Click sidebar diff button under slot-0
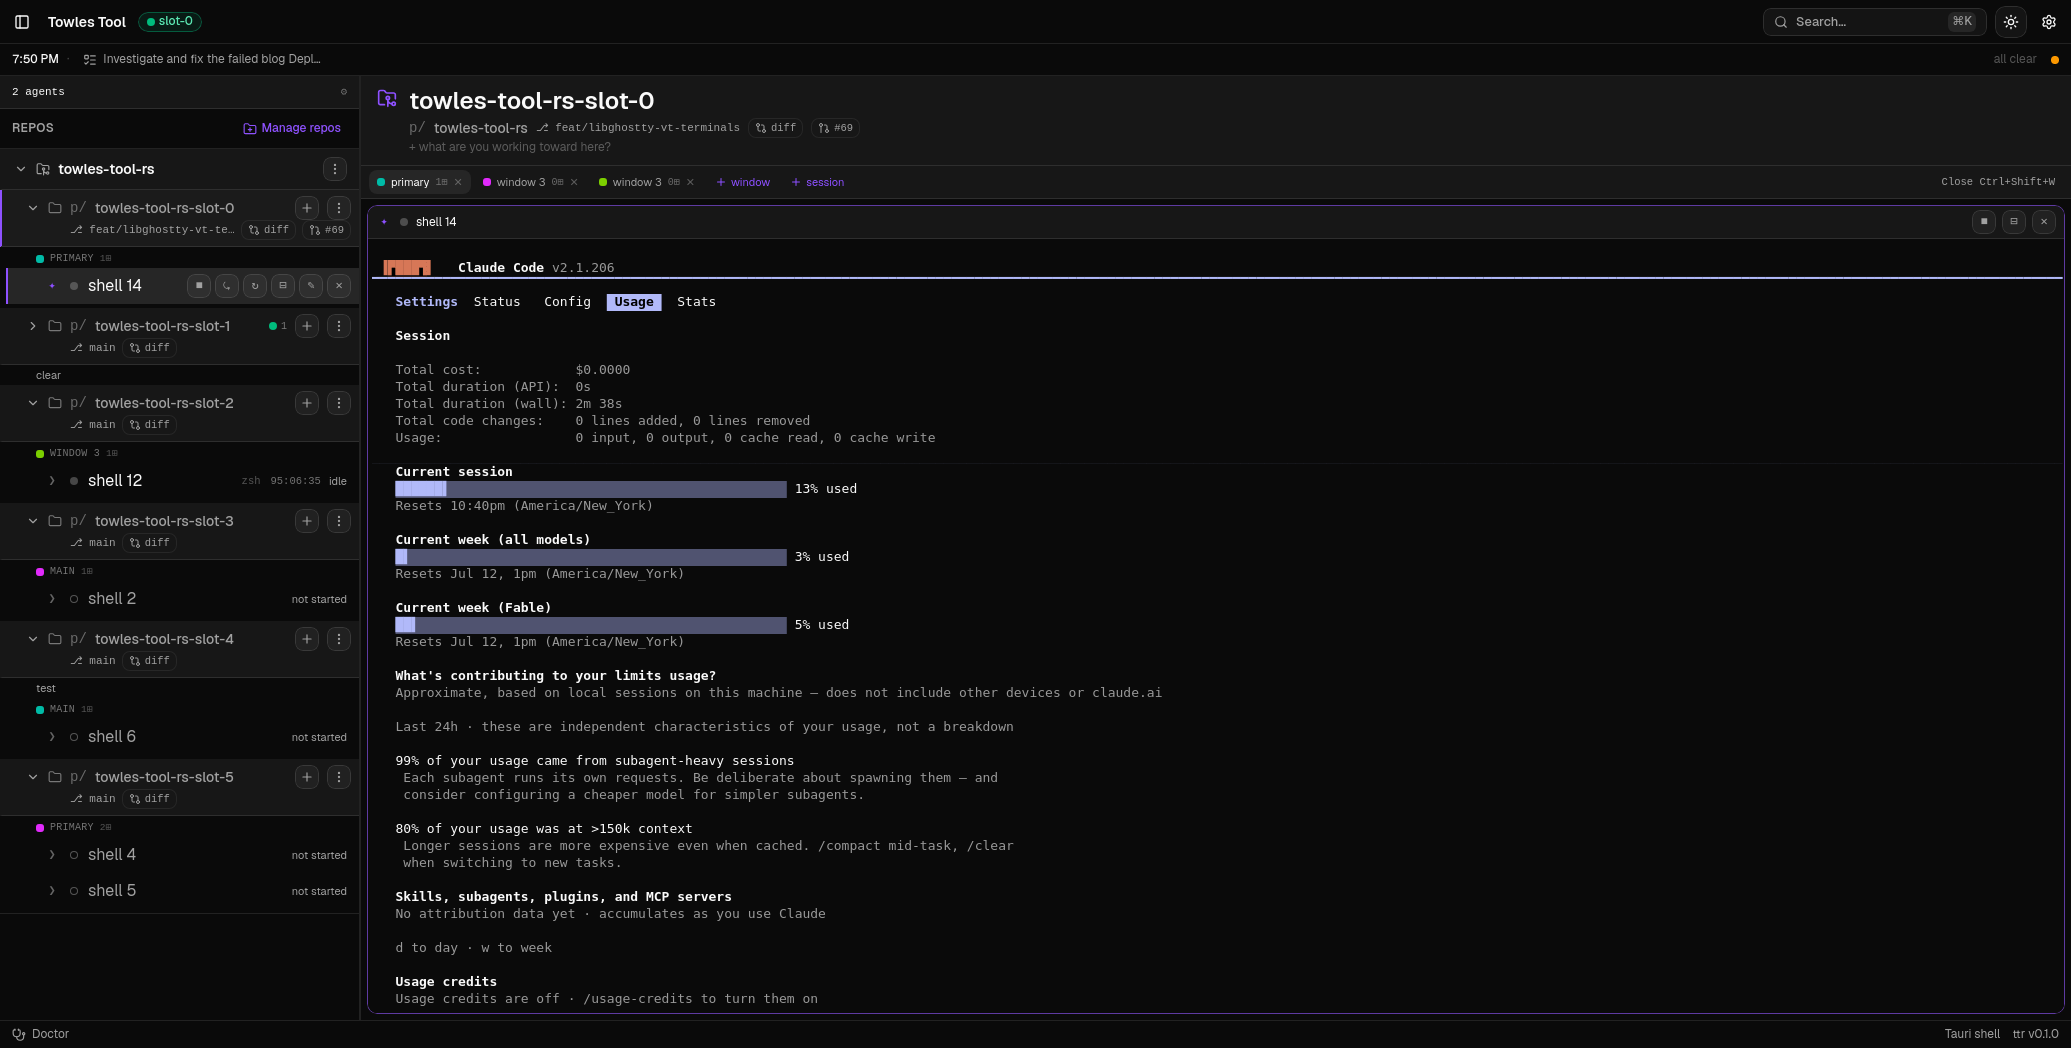This screenshot has width=2071, height=1048. click(269, 230)
